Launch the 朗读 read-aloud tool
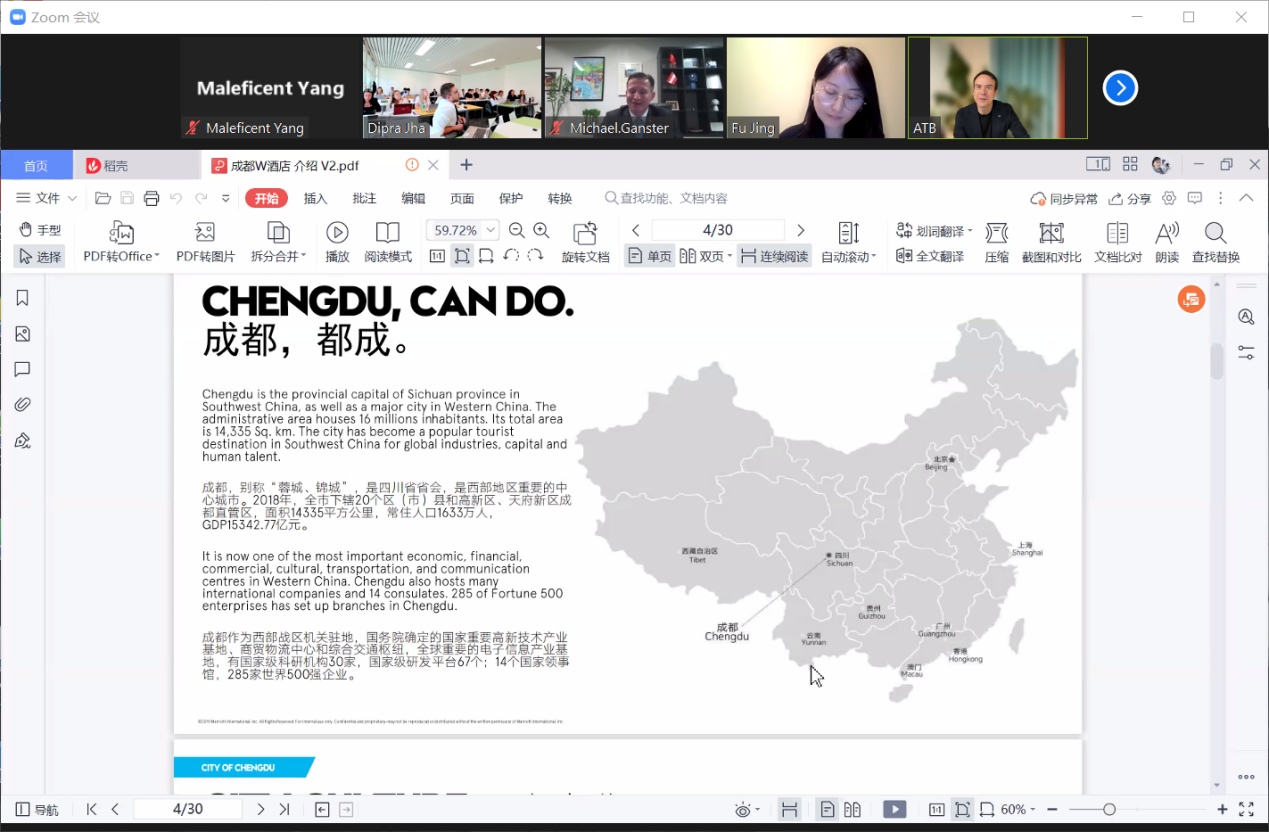This screenshot has height=832, width=1269. [x=1166, y=243]
